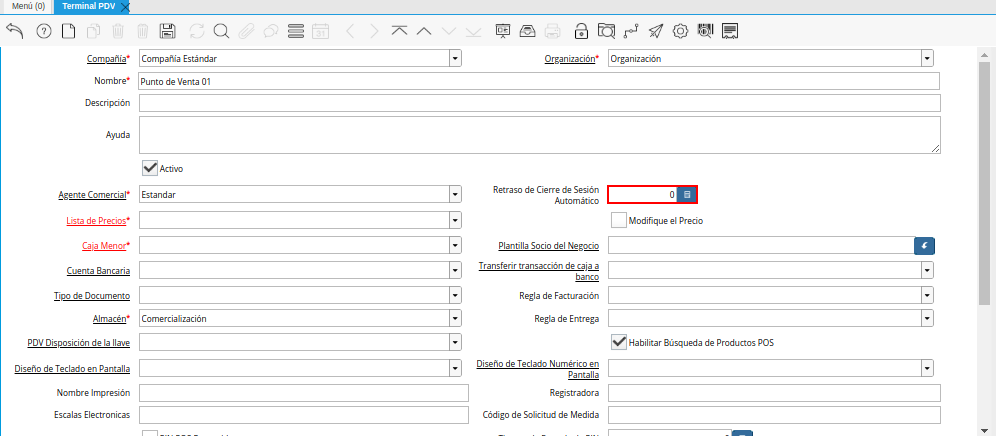Expand the Compañía dropdown
The width and height of the screenshot is (996, 436).
[455, 58]
